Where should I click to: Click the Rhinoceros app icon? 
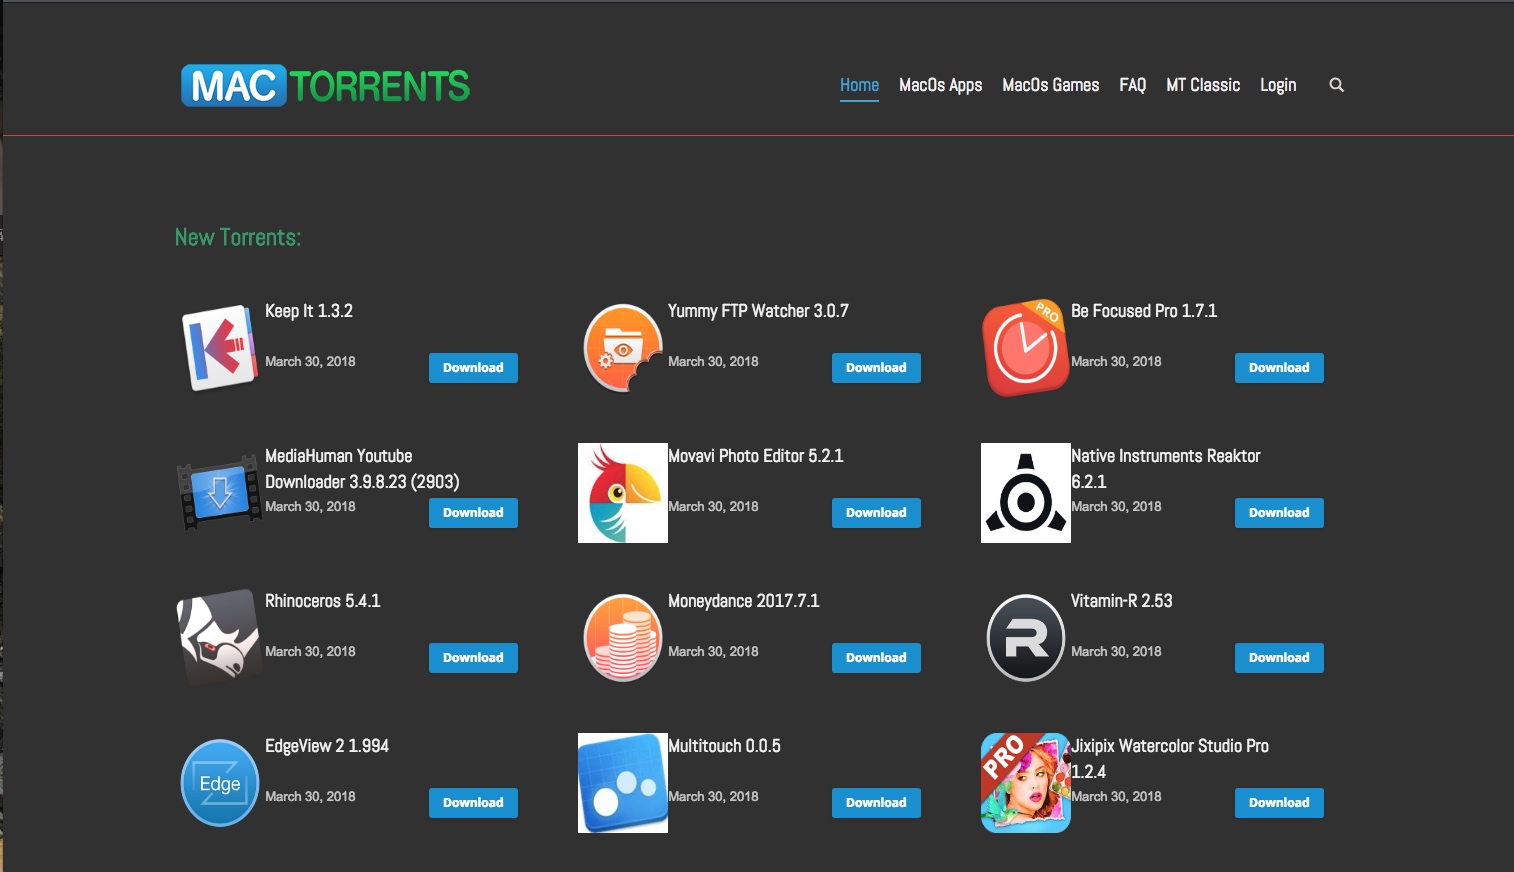219,638
